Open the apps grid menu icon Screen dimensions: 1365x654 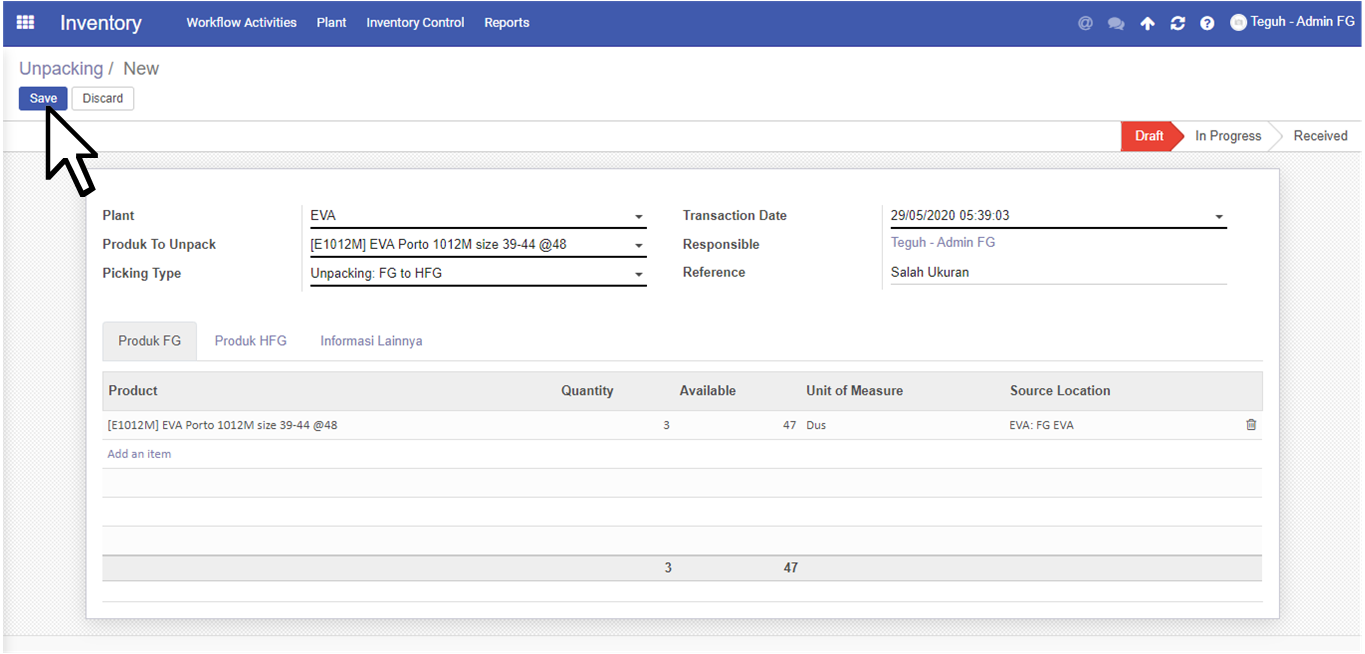pos(25,22)
